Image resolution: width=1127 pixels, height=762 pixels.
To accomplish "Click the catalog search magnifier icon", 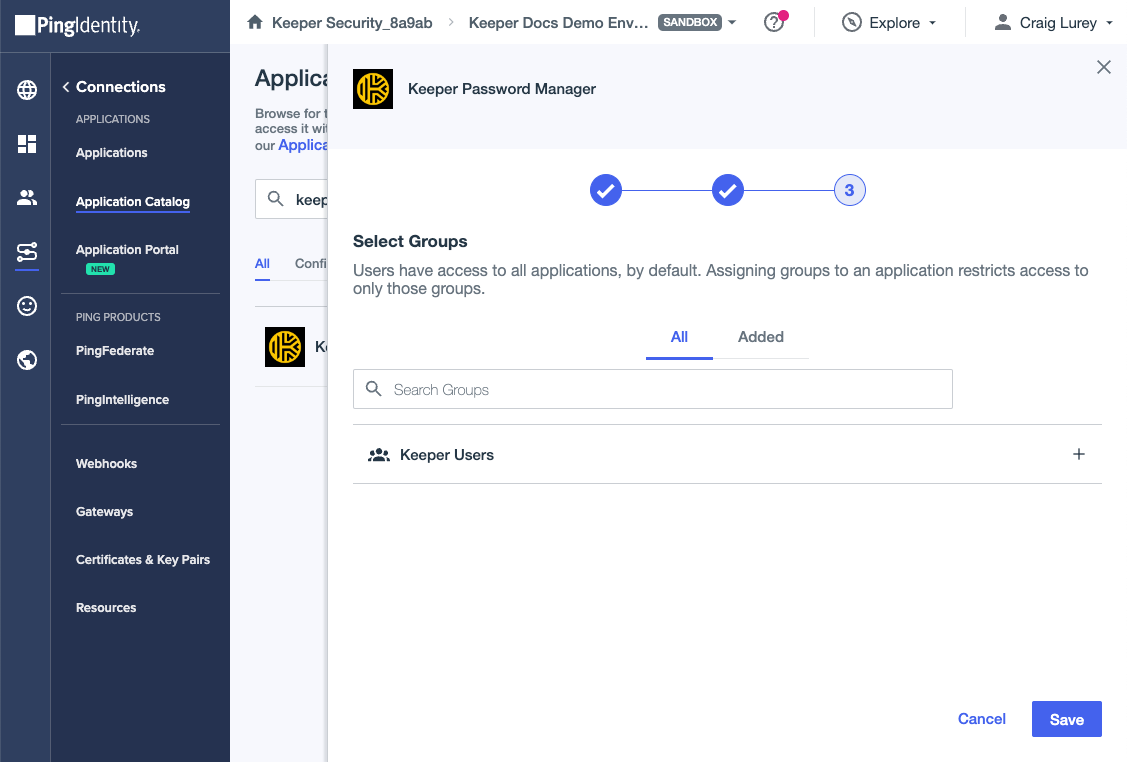I will [x=275, y=198].
